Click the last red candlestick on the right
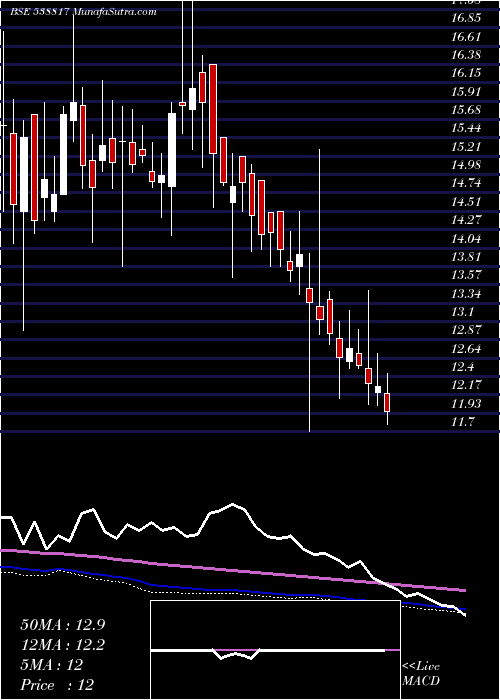Viewport: 500px width, 700px height. click(x=387, y=402)
